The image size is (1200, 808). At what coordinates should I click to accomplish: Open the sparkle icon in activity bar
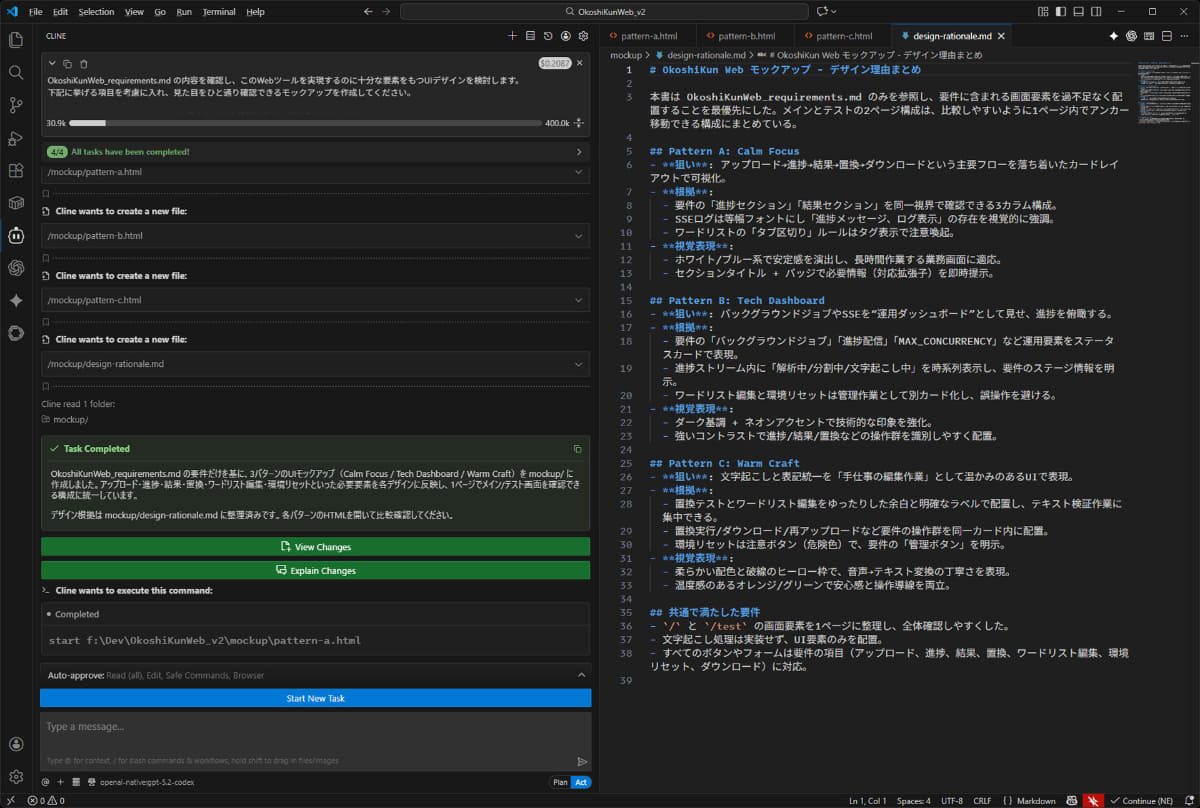click(16, 300)
